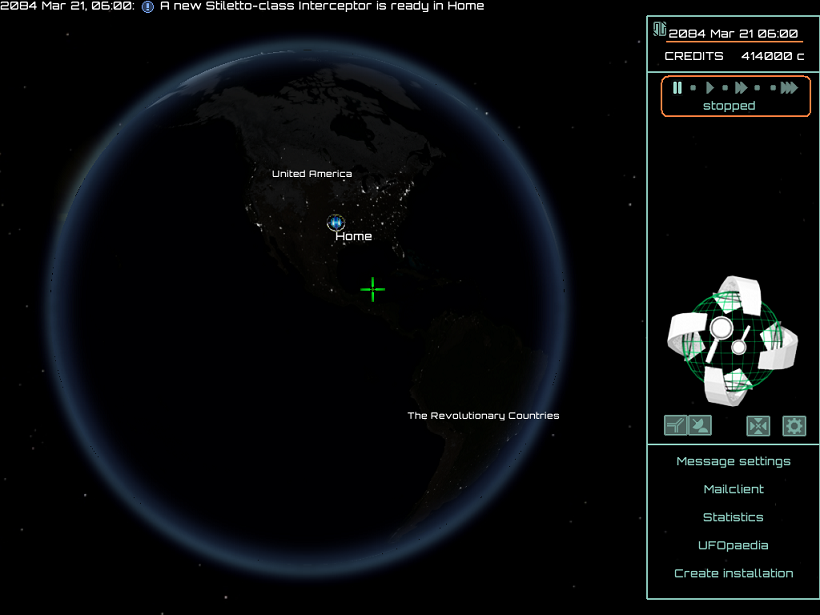Click the 414000 c credits value
This screenshot has width=820, height=615.
pyautogui.click(x=772, y=56)
